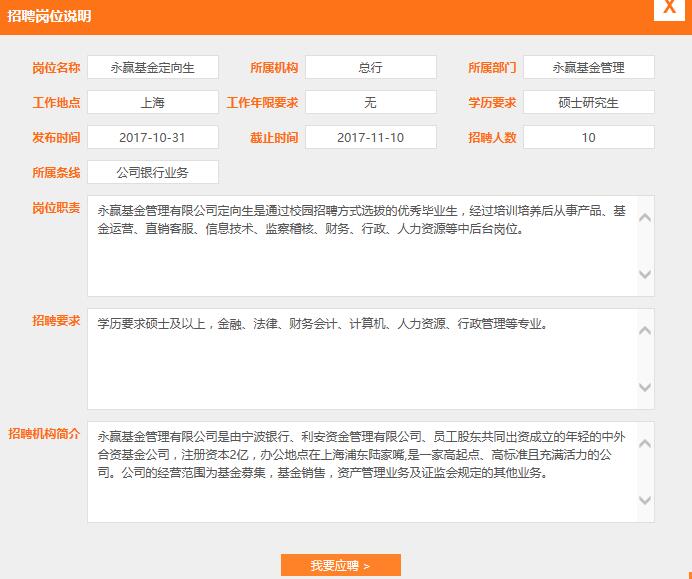Select the 学历要求 field showing 硕士研究生
Screen dimensions: 692x579
(588, 102)
